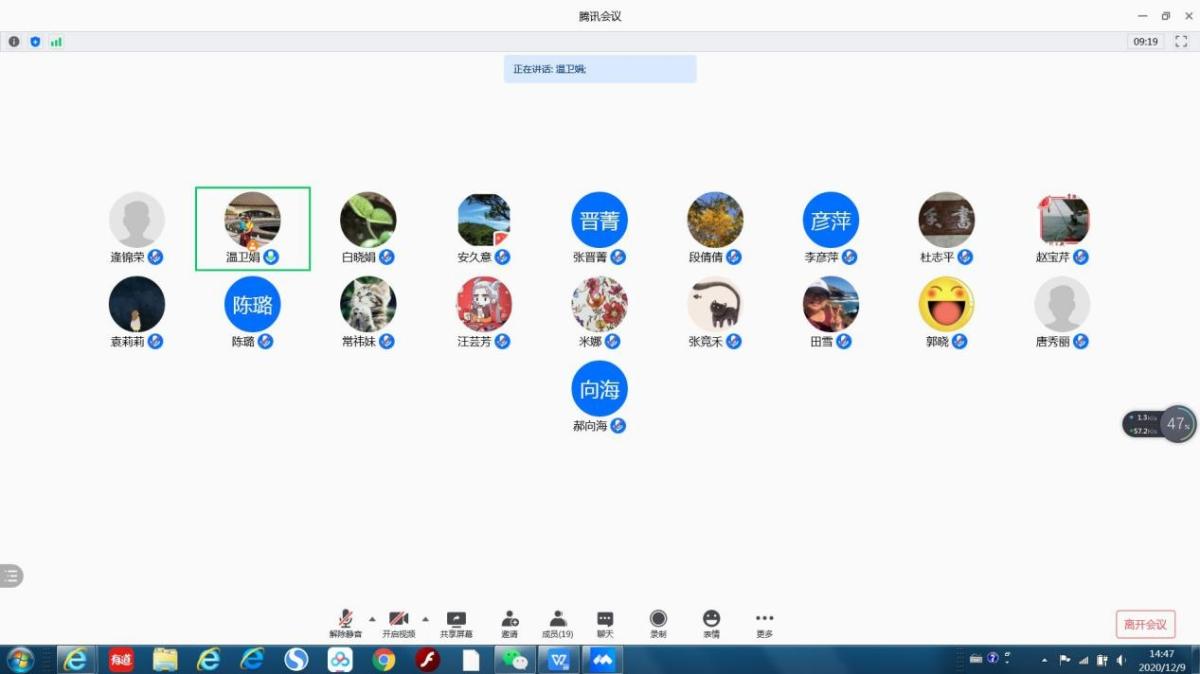Expand video options arrow beside 开启视频
The height and width of the screenshot is (674, 1200).
point(425,618)
